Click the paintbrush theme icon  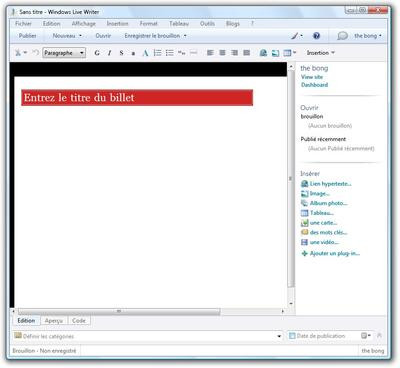pyautogui.click(x=295, y=36)
